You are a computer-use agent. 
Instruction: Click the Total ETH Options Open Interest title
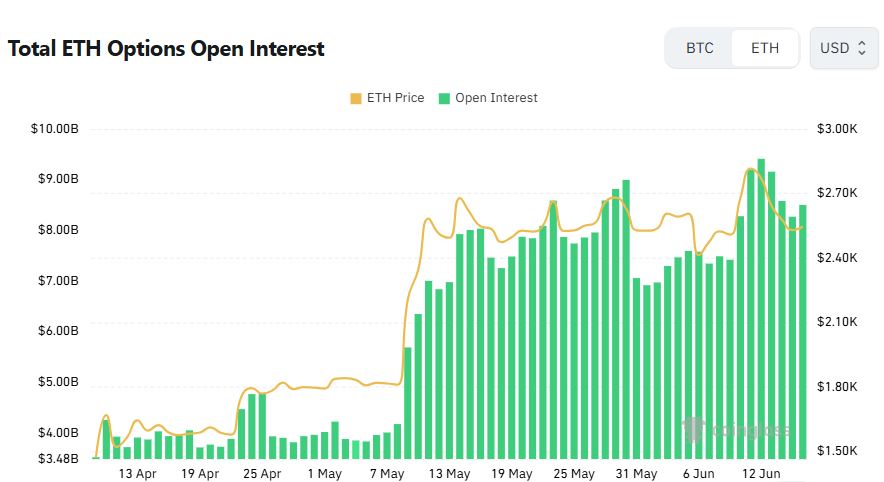point(166,48)
